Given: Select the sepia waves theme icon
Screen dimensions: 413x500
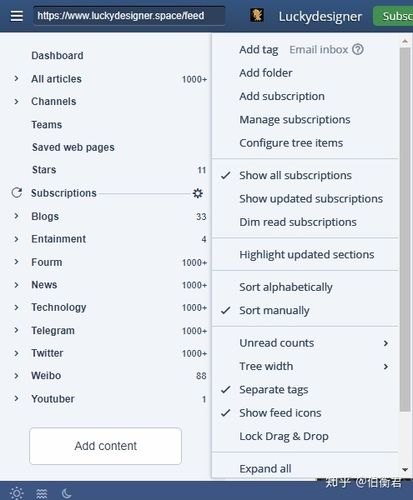Looking at the screenshot, I should tap(42, 493).
